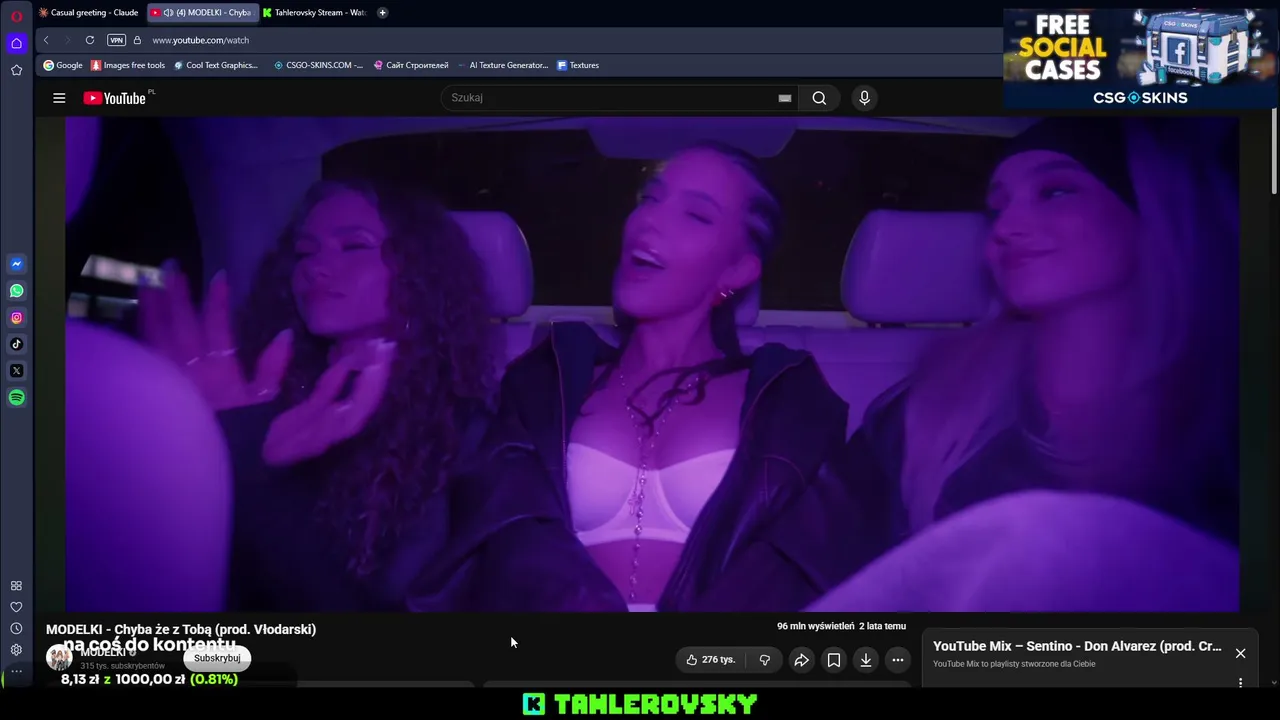1280x720 pixels.
Task: Open the MODELKI channel avatar
Action: click(x=59, y=658)
